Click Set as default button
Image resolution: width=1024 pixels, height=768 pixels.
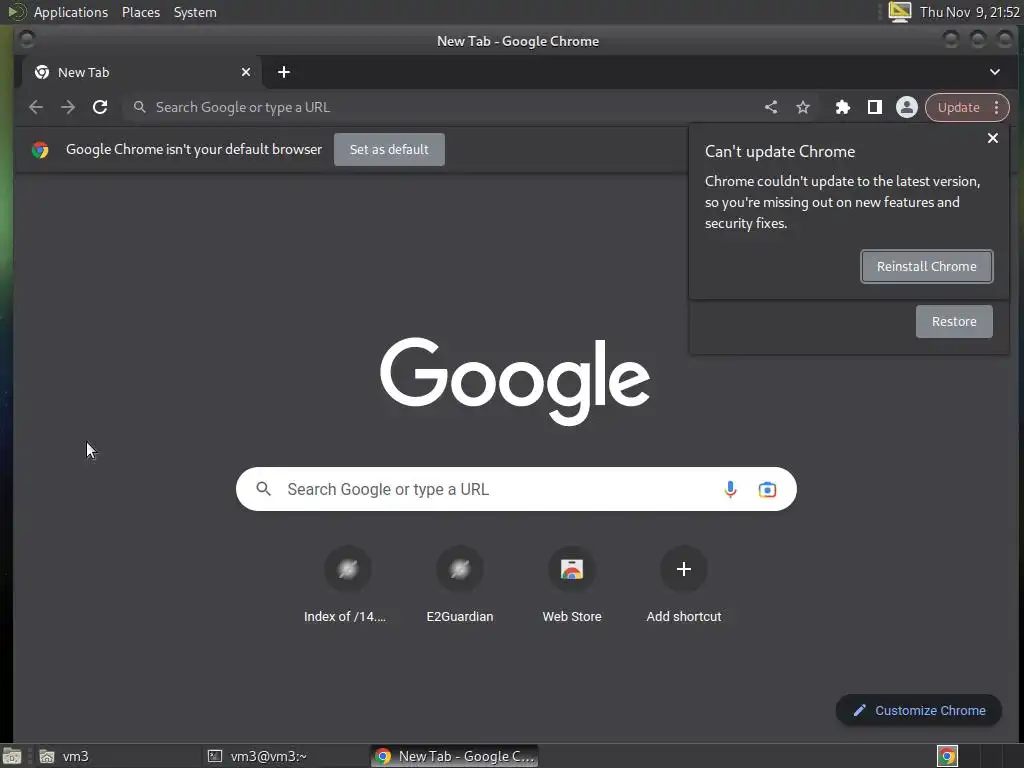point(389,150)
